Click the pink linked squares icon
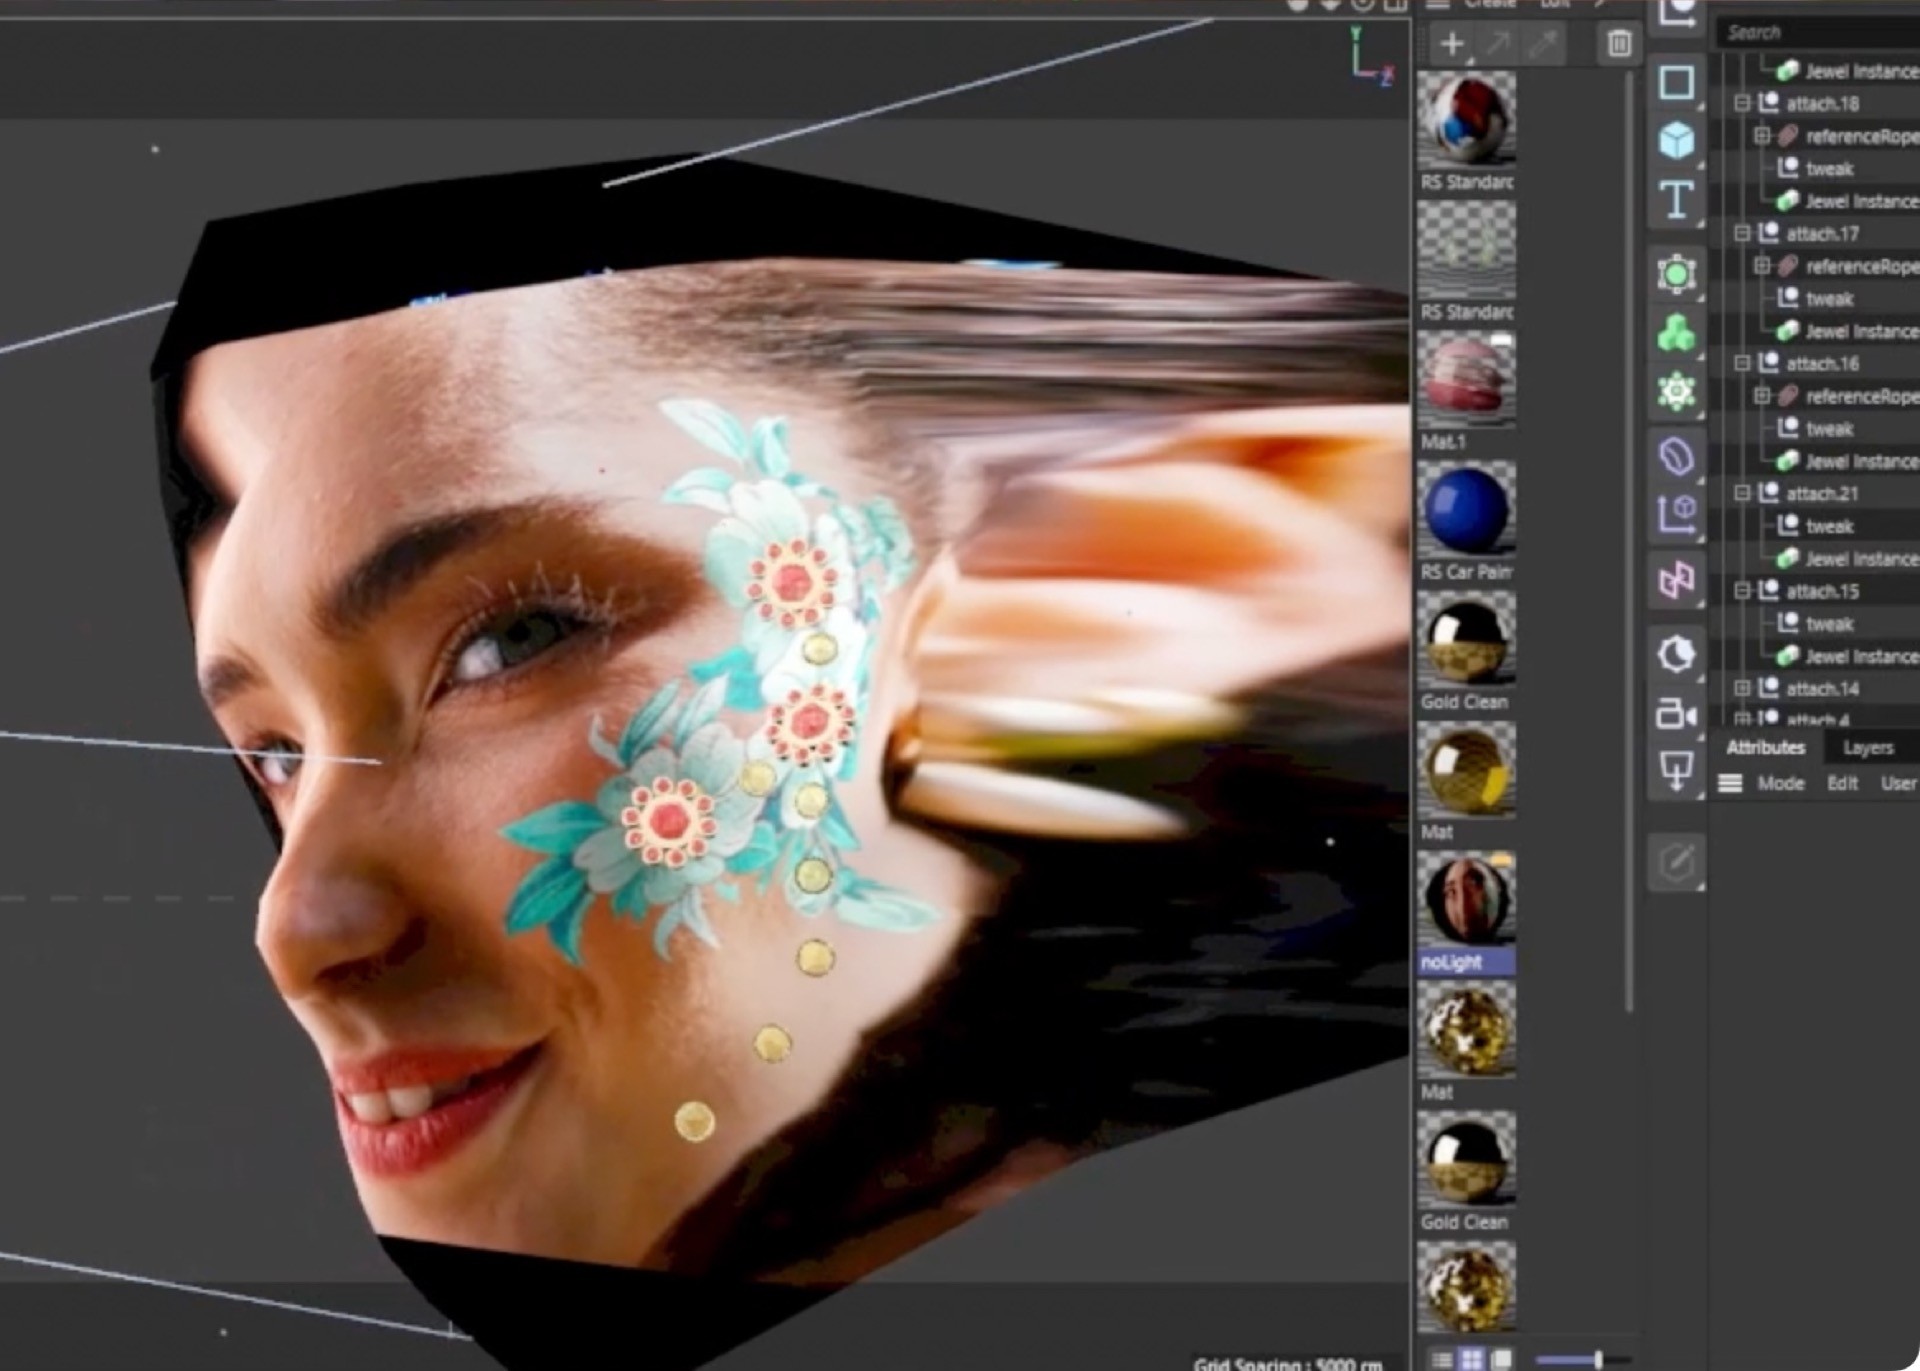 pos(1677,579)
